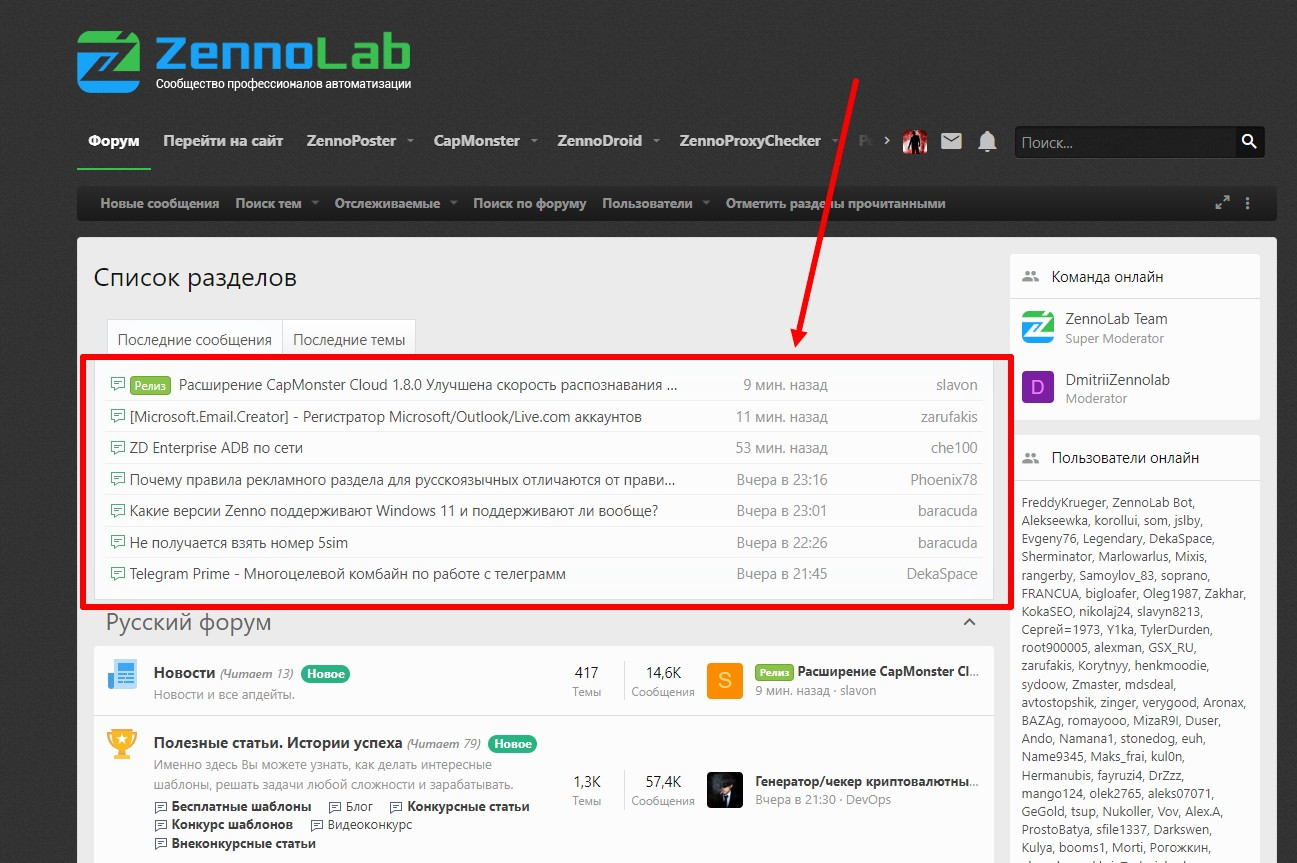
Task: Switch to the Последние темы tab
Action: (x=349, y=339)
